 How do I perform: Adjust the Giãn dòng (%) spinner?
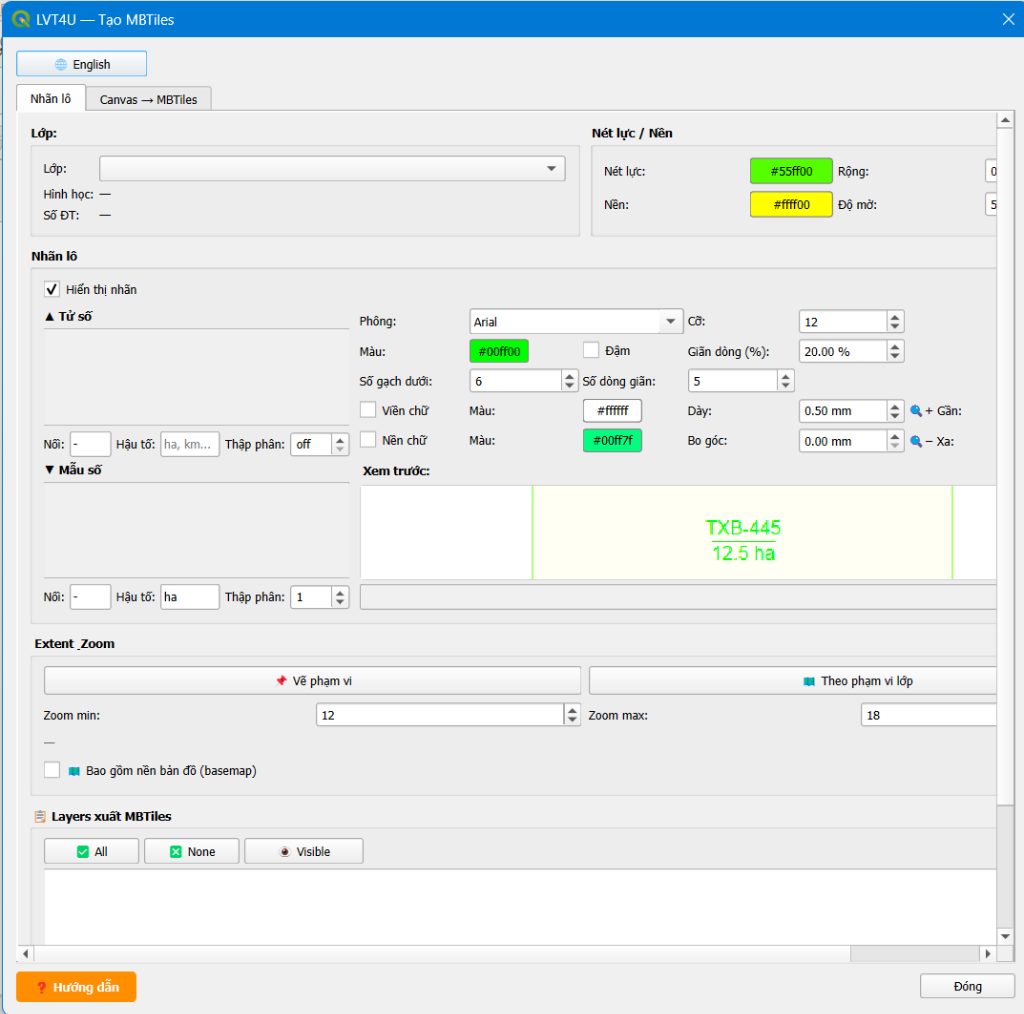coord(851,351)
